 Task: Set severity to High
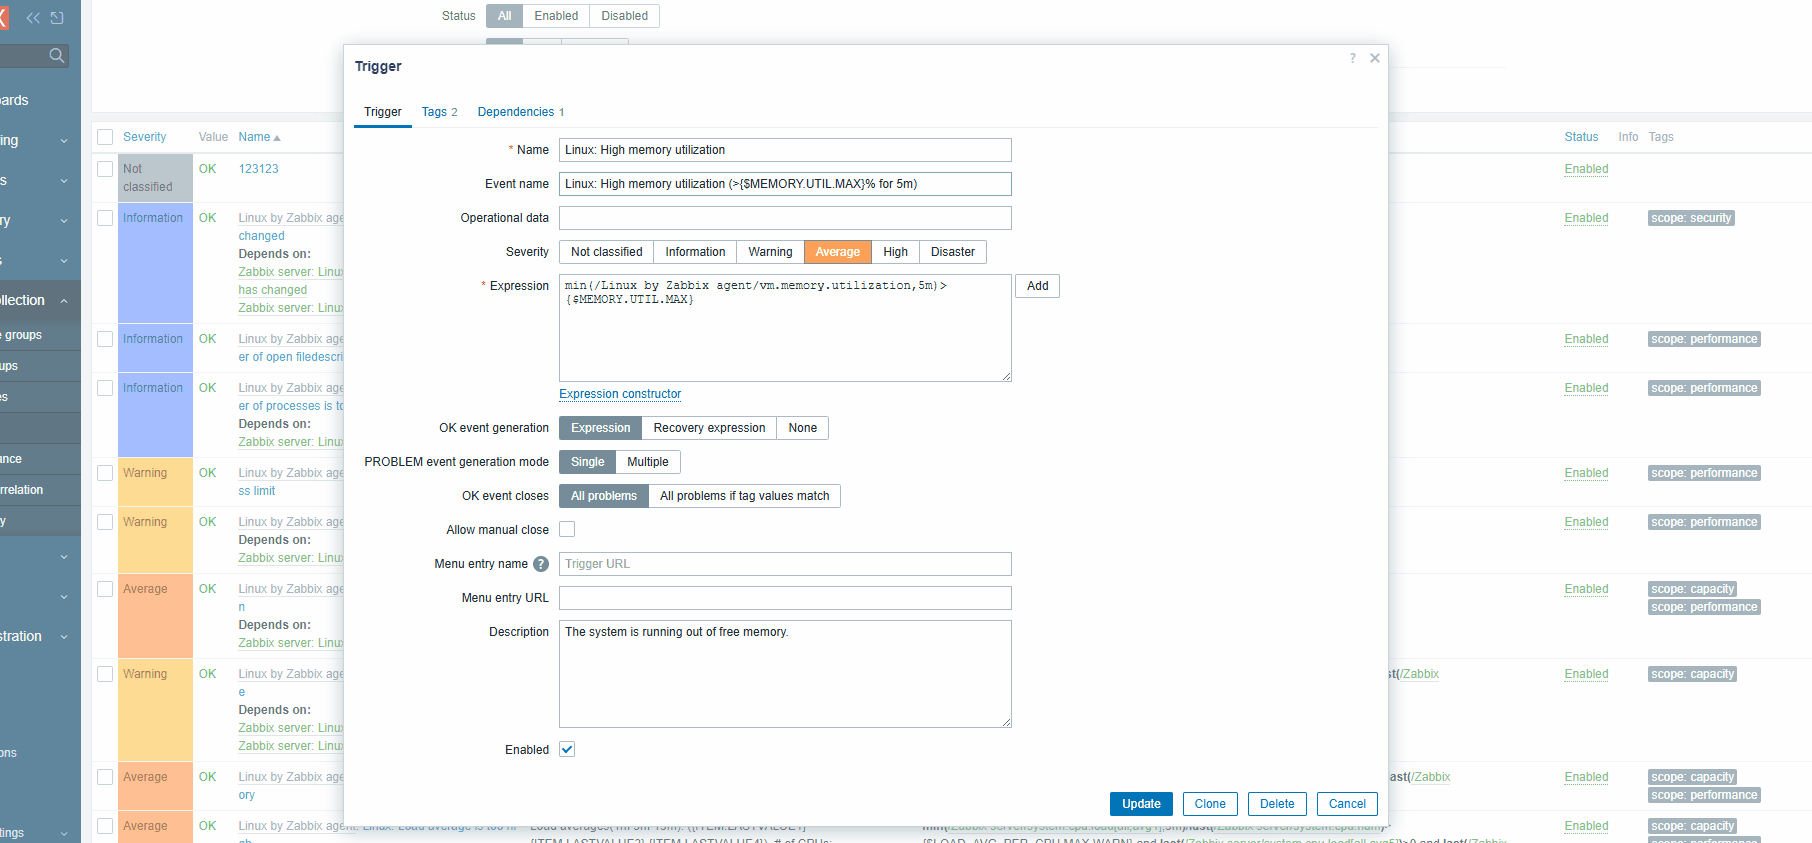[x=896, y=252]
